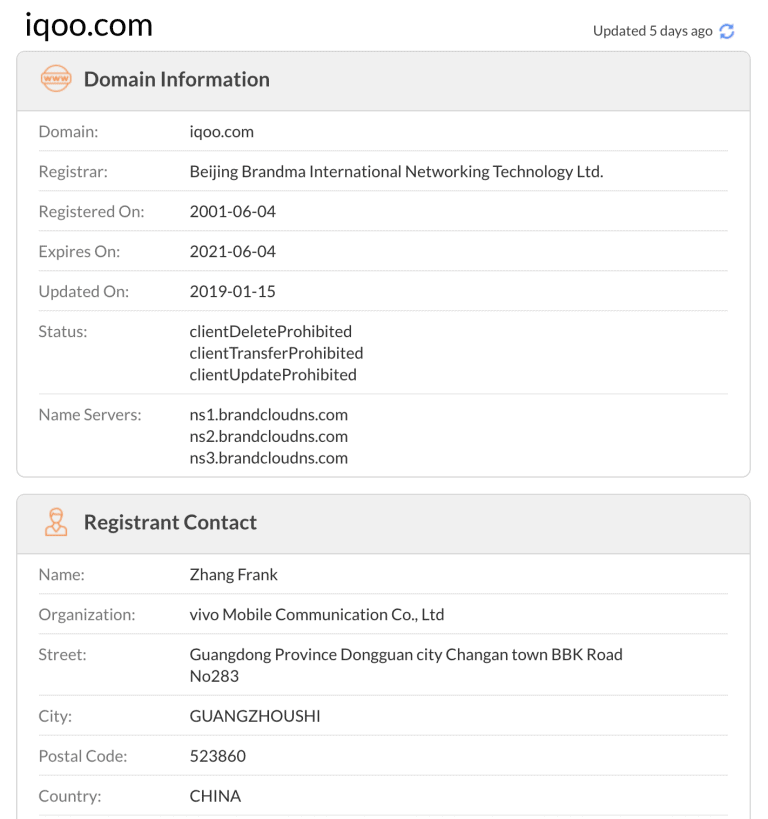
Task: Click the Domain Information heading
Action: tap(177, 79)
